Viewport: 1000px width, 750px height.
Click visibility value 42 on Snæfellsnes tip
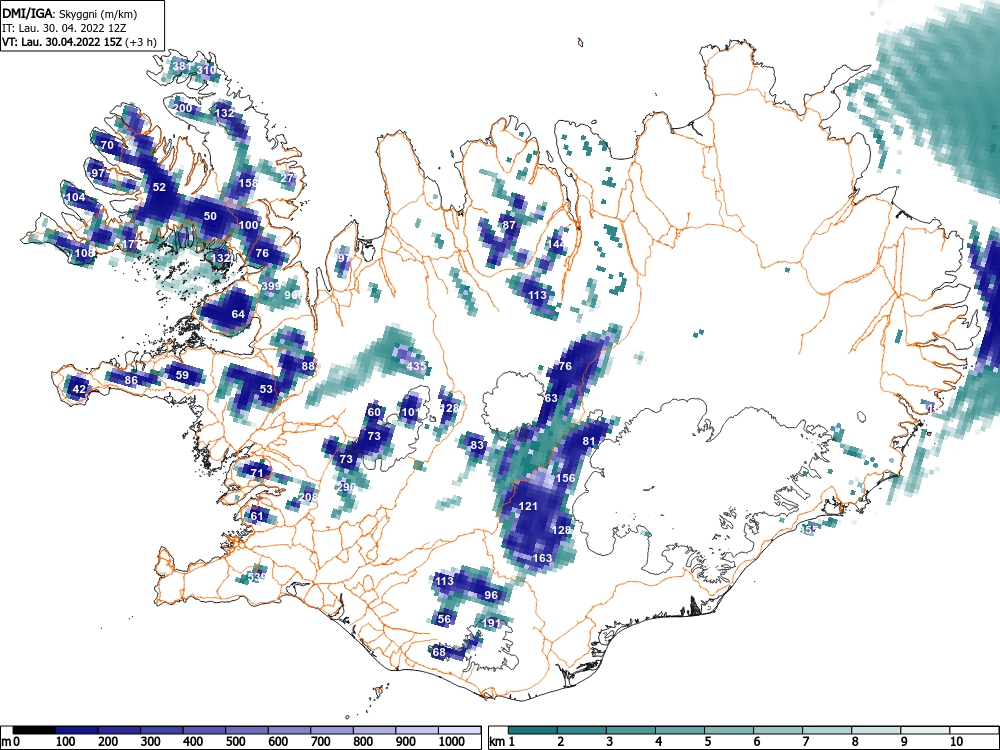tap(79, 389)
